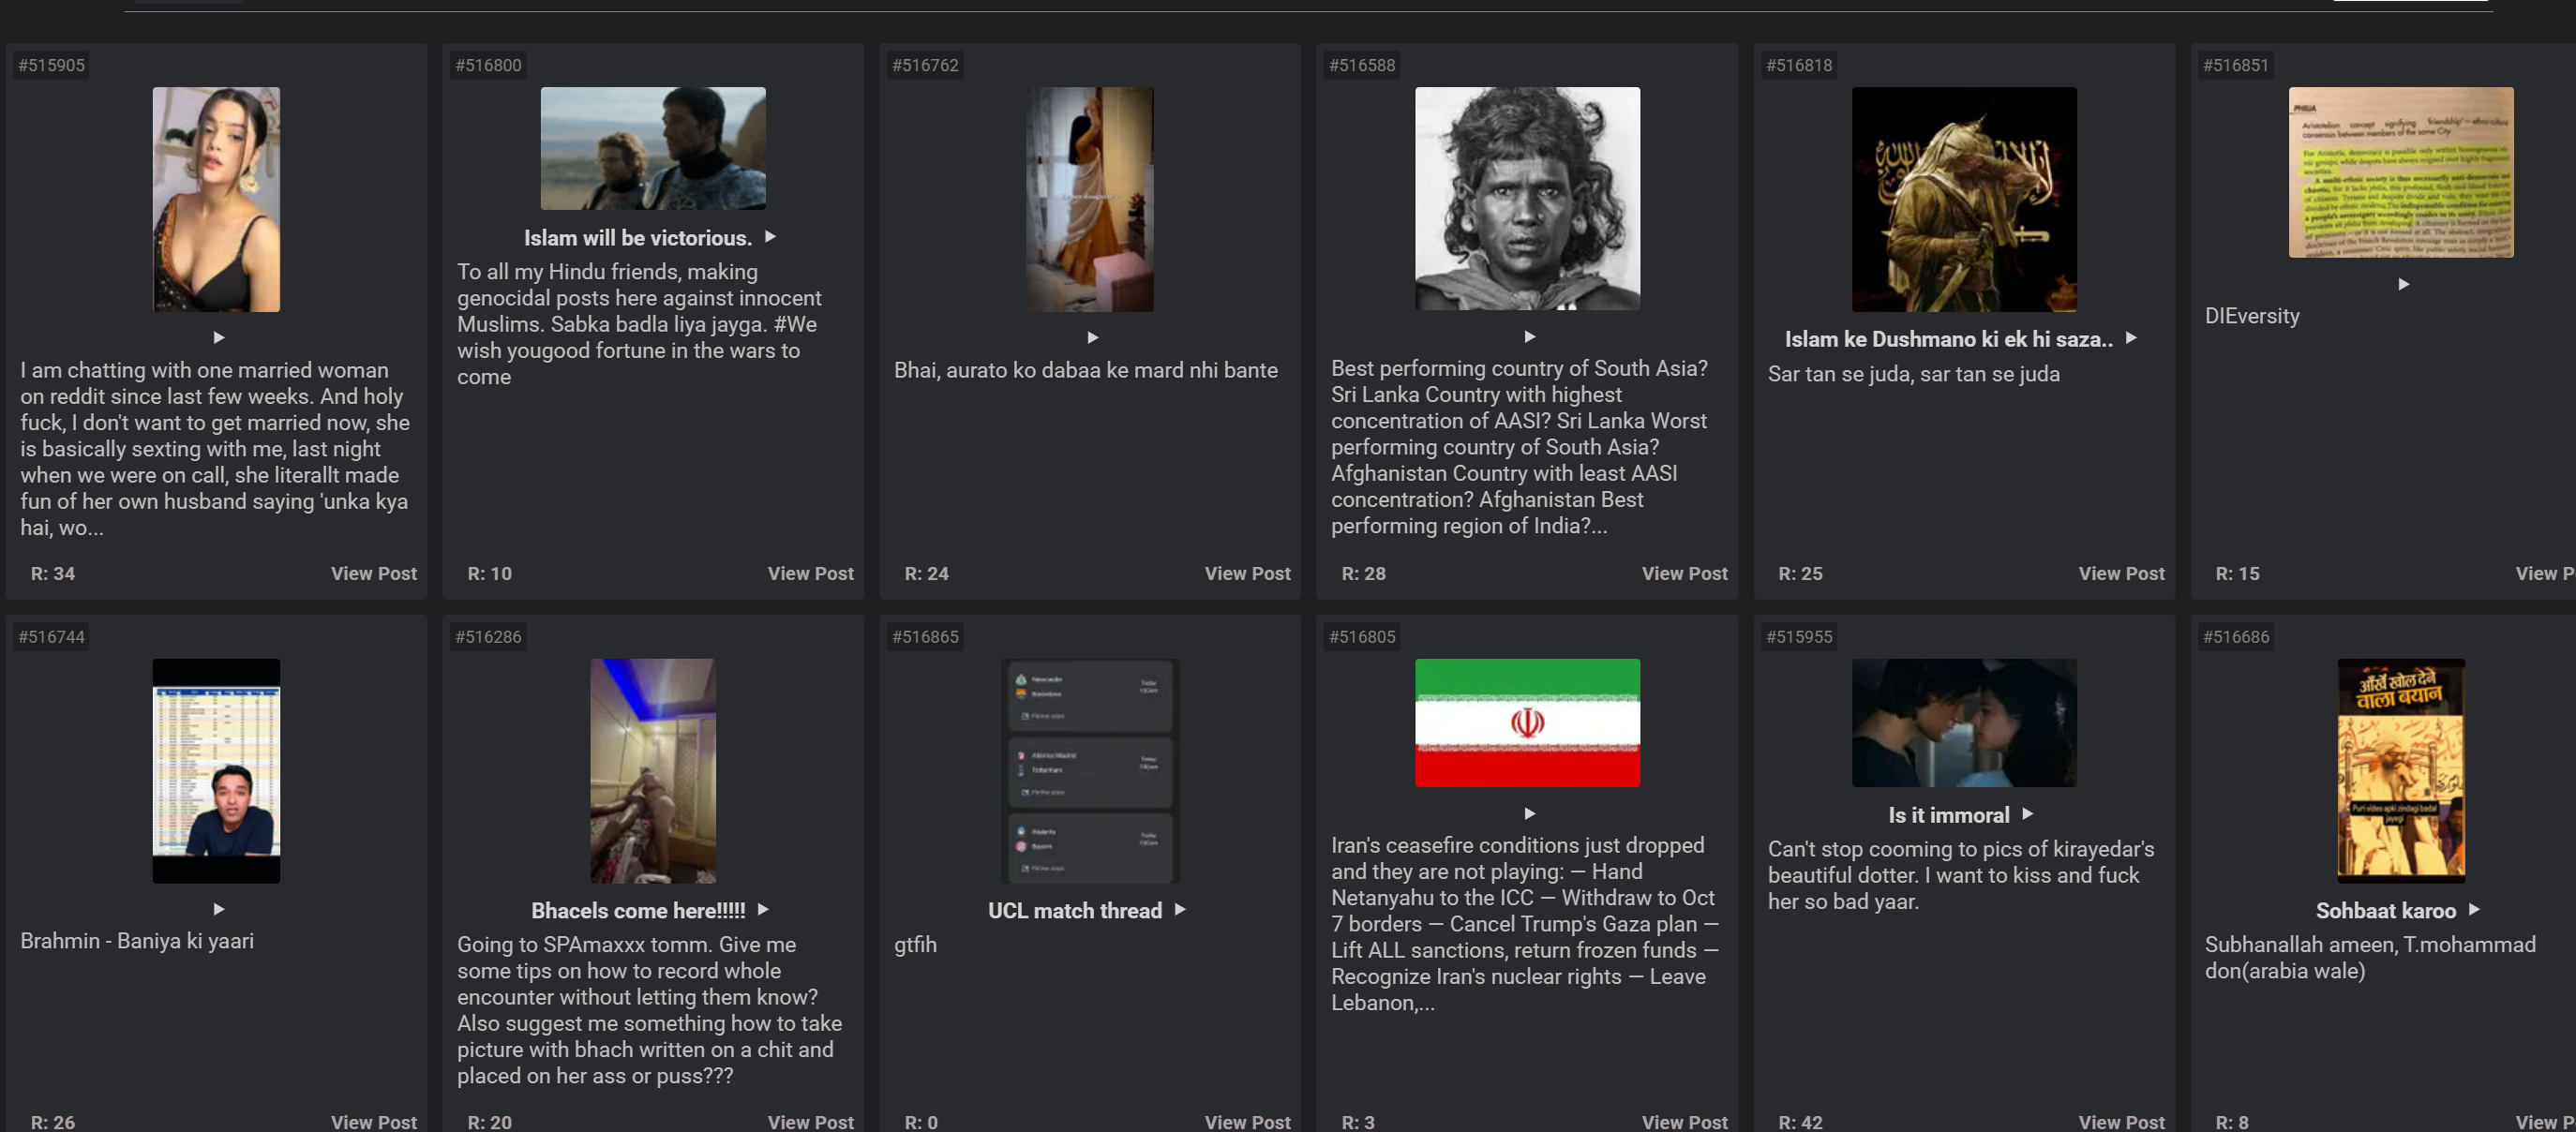This screenshot has height=1132, width=2576.
Task: Click reply count R: 3 on Iran post
Action: tap(1357, 1121)
